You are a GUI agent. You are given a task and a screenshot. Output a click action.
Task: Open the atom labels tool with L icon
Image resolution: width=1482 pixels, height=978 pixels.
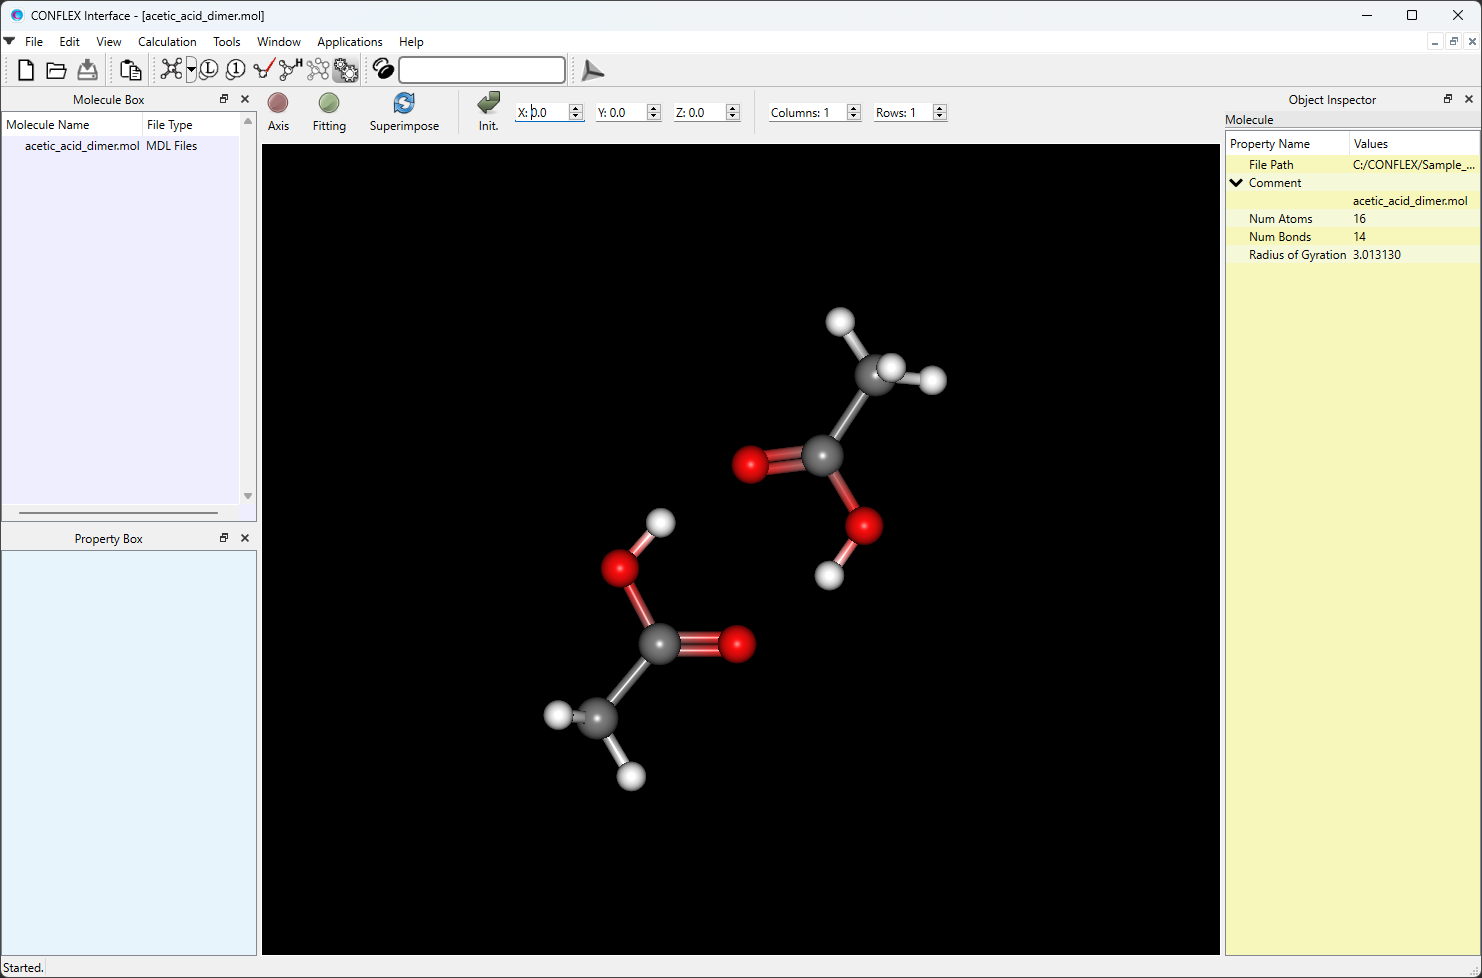[208, 69]
